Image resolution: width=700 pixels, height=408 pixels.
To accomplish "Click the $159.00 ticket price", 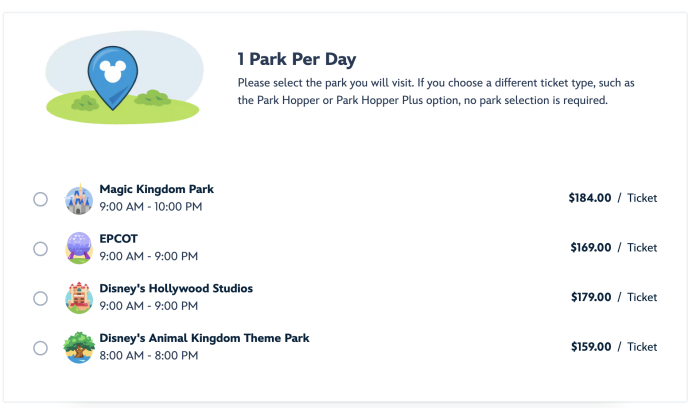I will 590,347.
